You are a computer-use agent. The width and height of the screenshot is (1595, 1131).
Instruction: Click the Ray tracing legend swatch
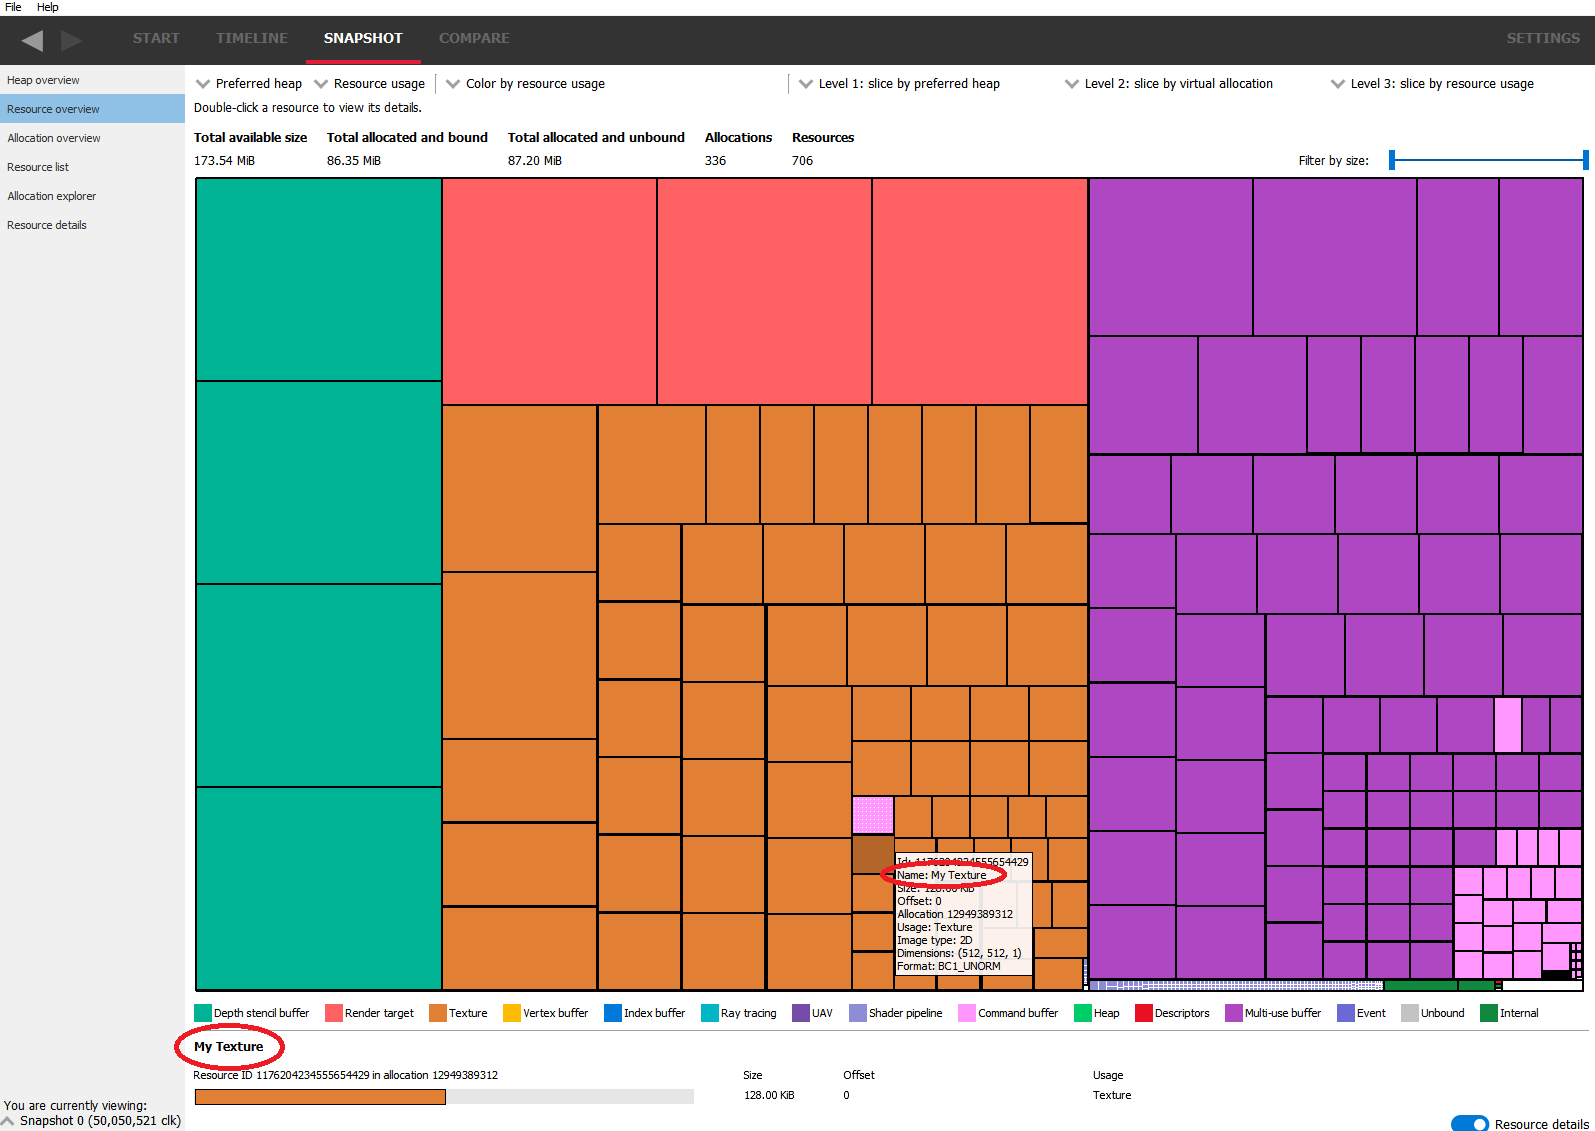point(710,1013)
